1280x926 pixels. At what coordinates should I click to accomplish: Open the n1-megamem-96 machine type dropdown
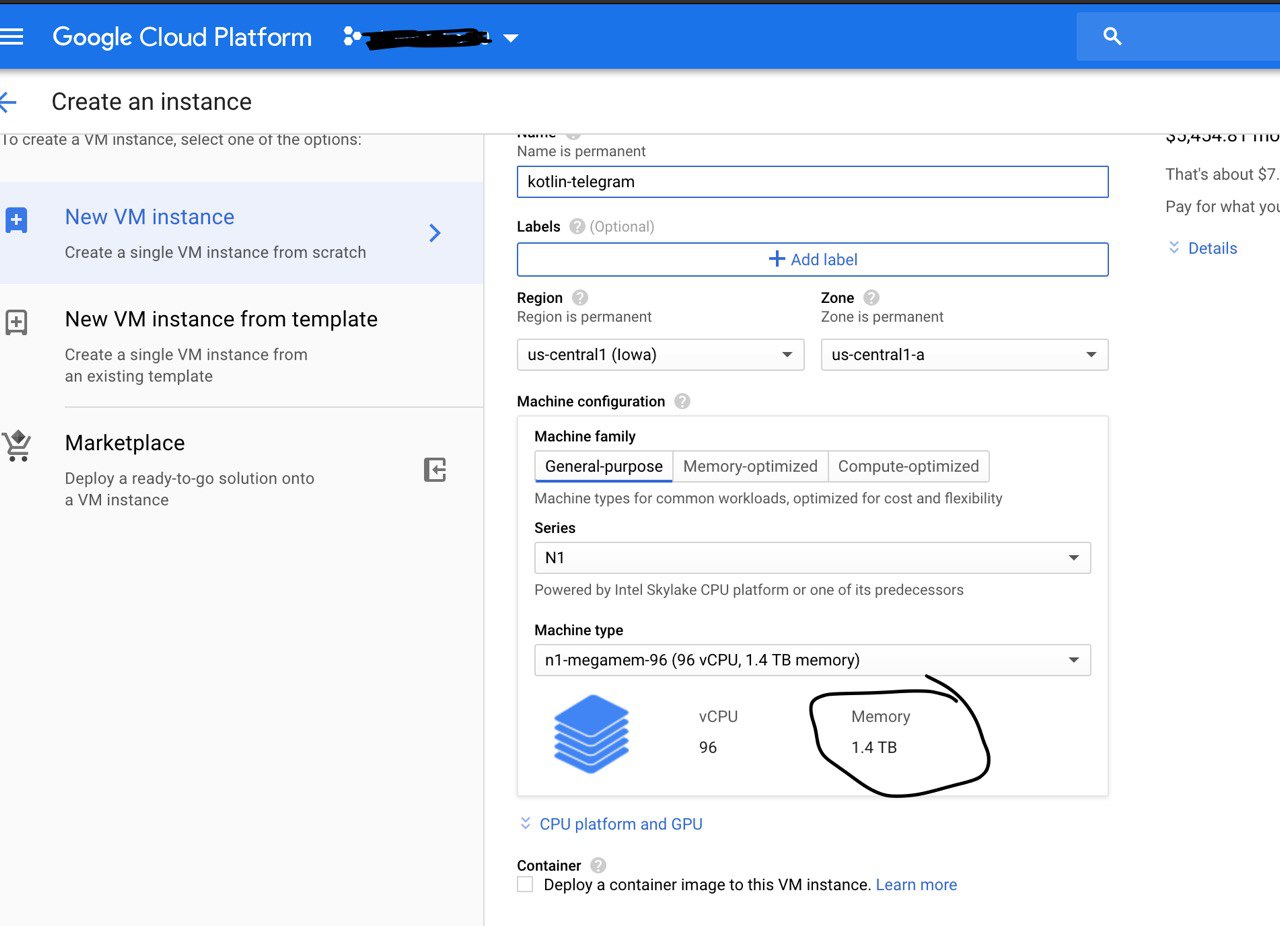[x=812, y=660]
